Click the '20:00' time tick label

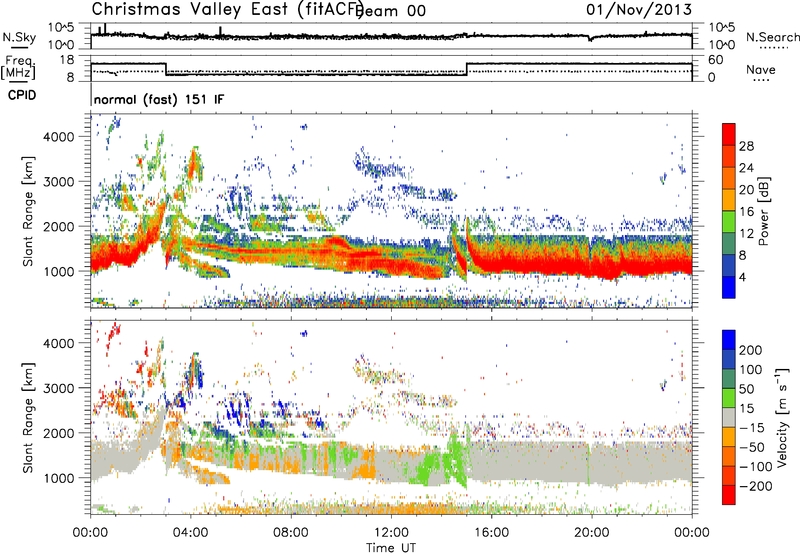(x=592, y=533)
